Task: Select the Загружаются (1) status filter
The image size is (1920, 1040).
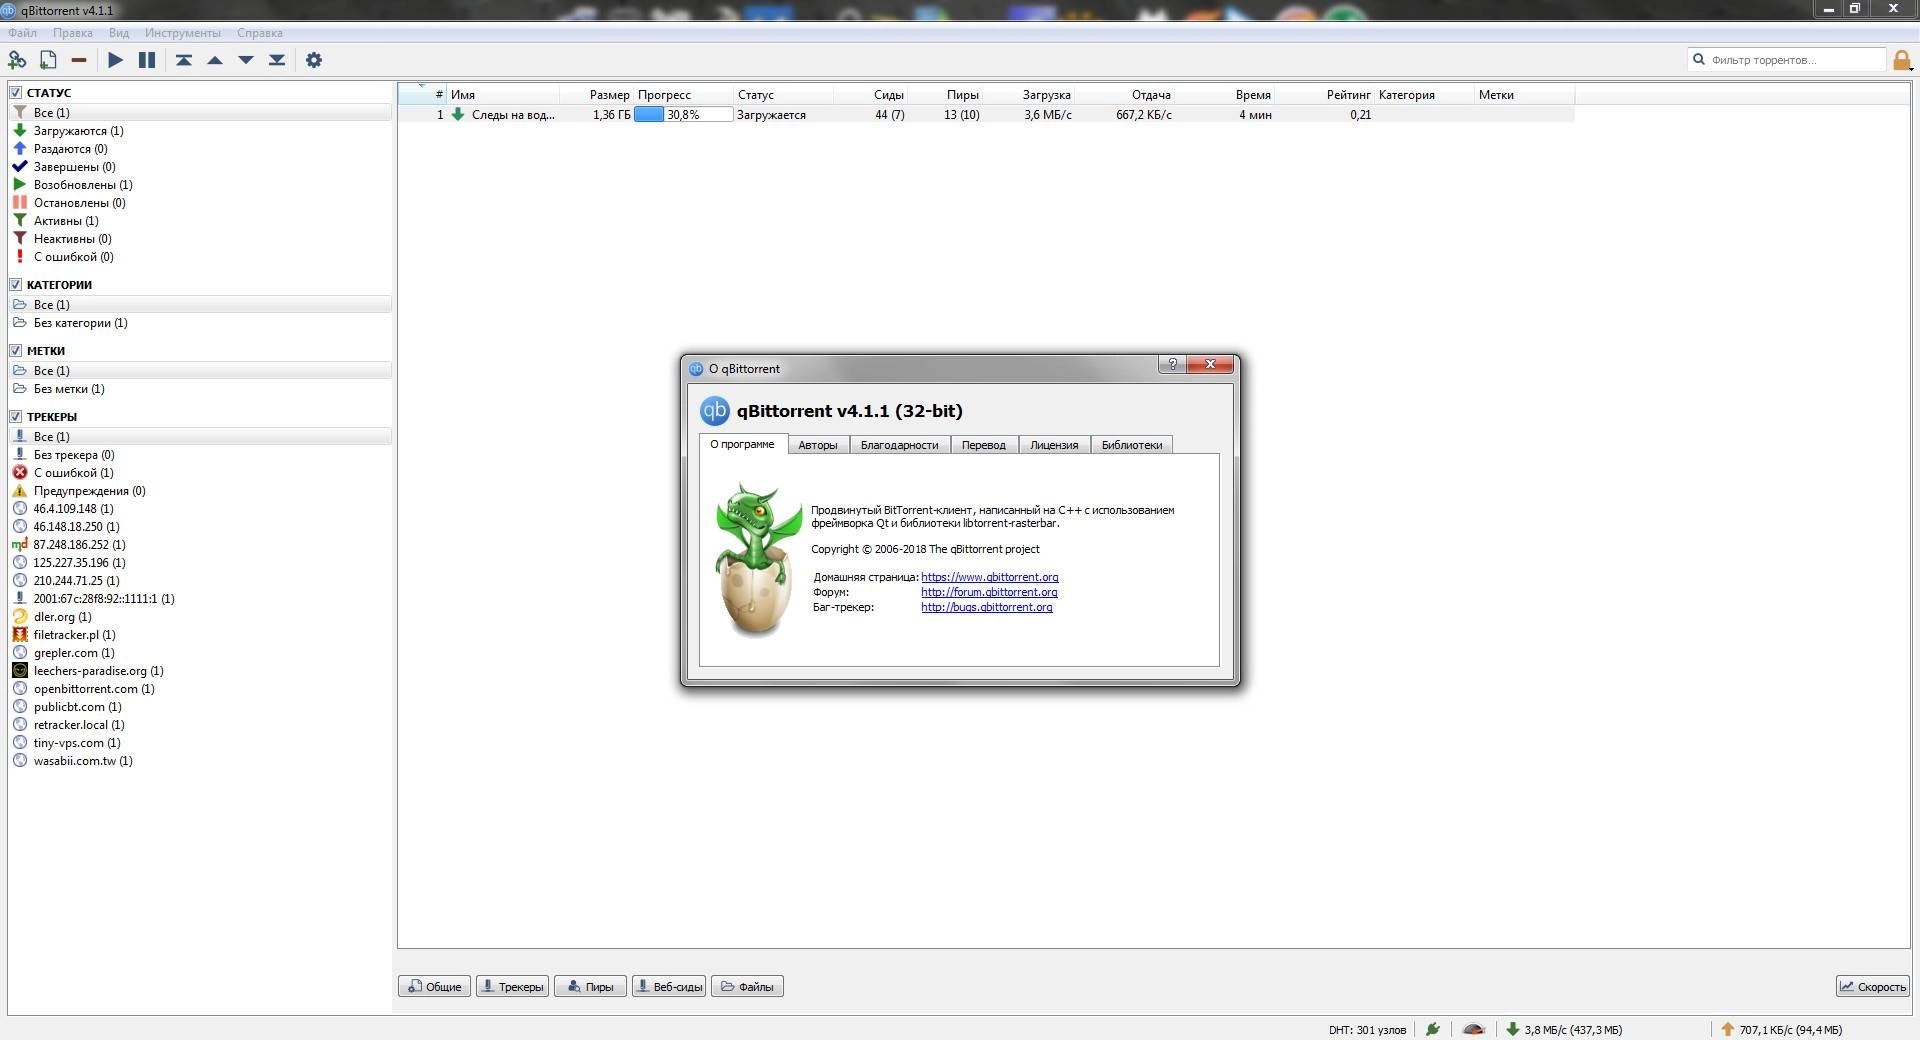Action: (200, 131)
